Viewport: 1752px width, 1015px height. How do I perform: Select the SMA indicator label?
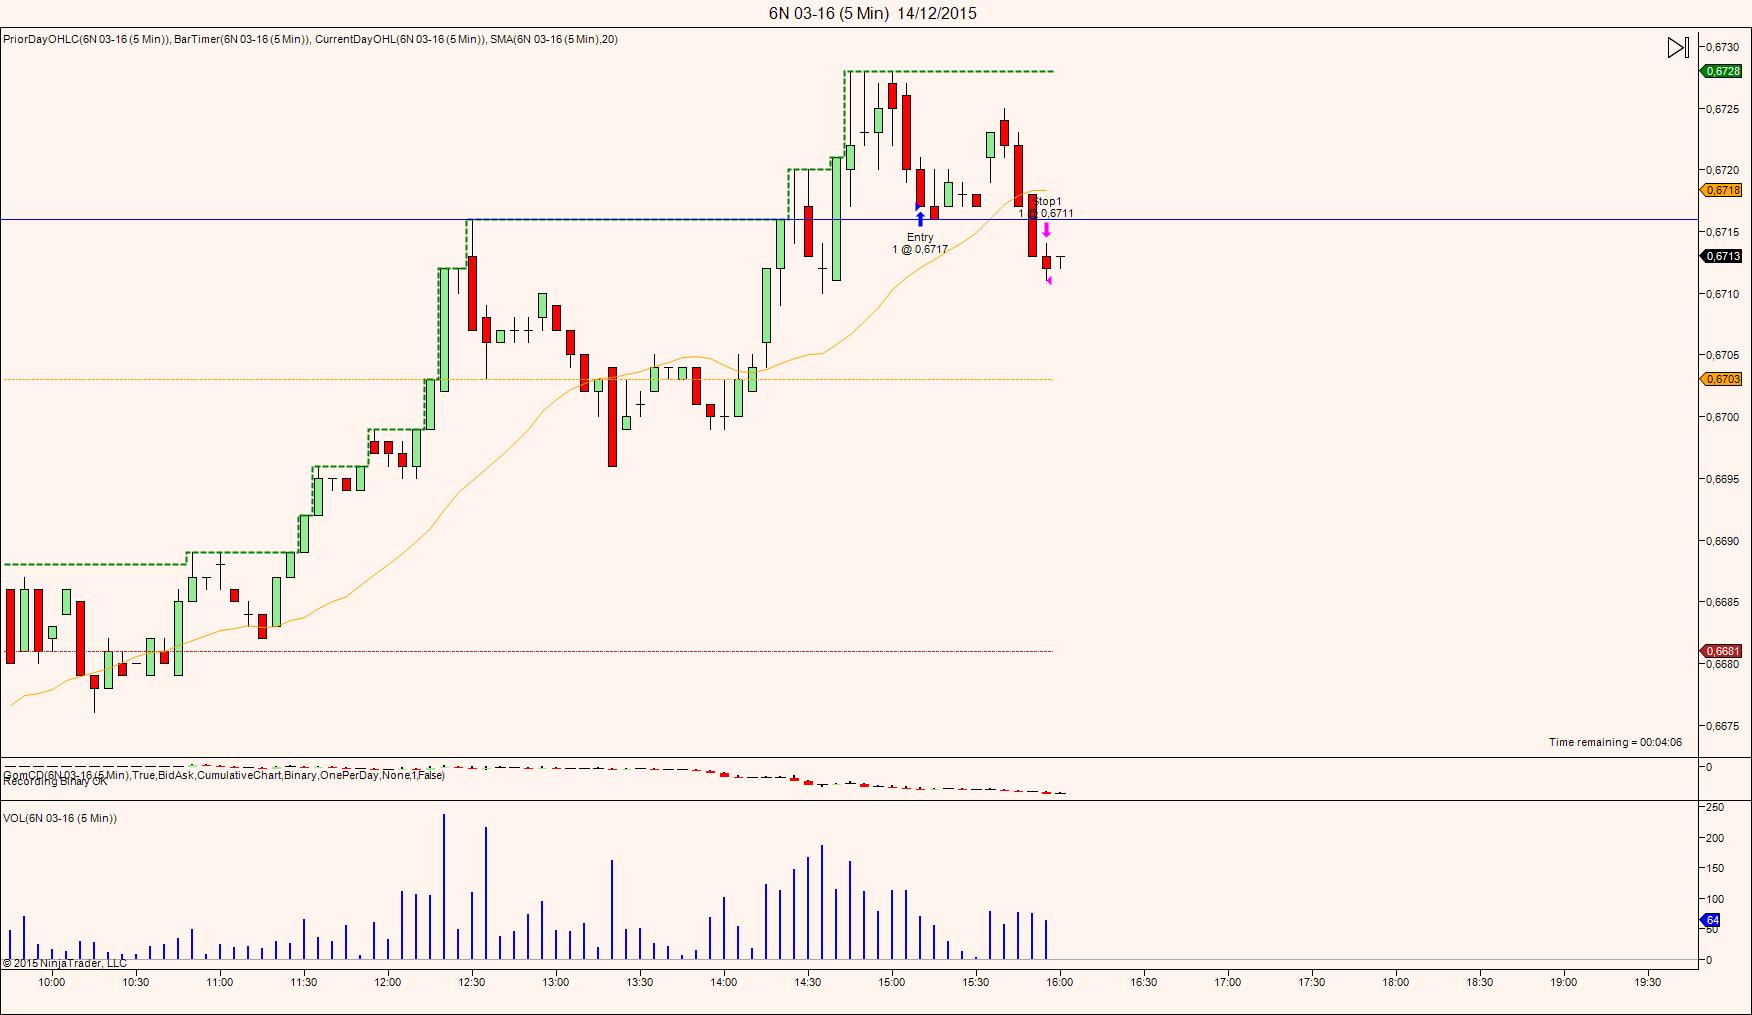click(554, 39)
